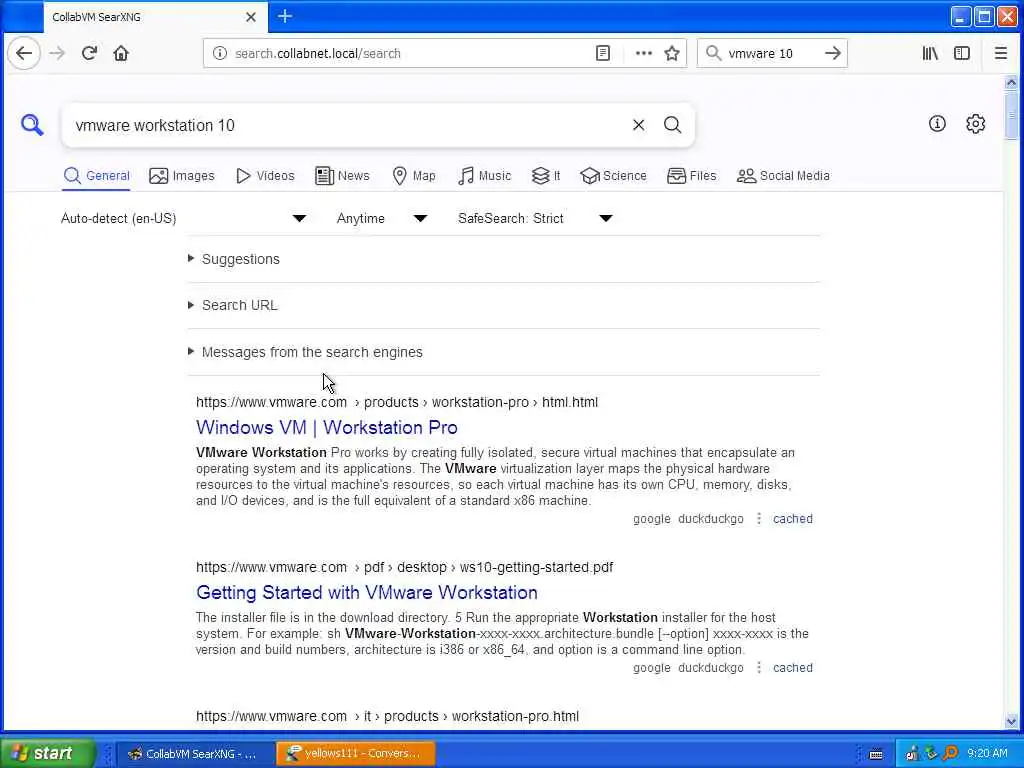Click the page scrollbar down arrow
This screenshot has height=768, width=1024.
tap(1011, 722)
